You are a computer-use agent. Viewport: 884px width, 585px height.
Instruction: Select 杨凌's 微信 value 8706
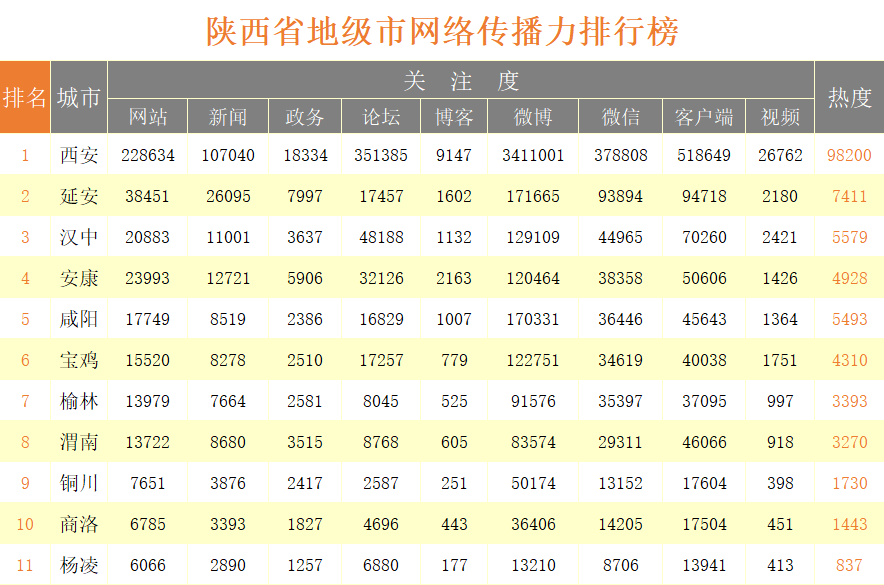pos(620,565)
